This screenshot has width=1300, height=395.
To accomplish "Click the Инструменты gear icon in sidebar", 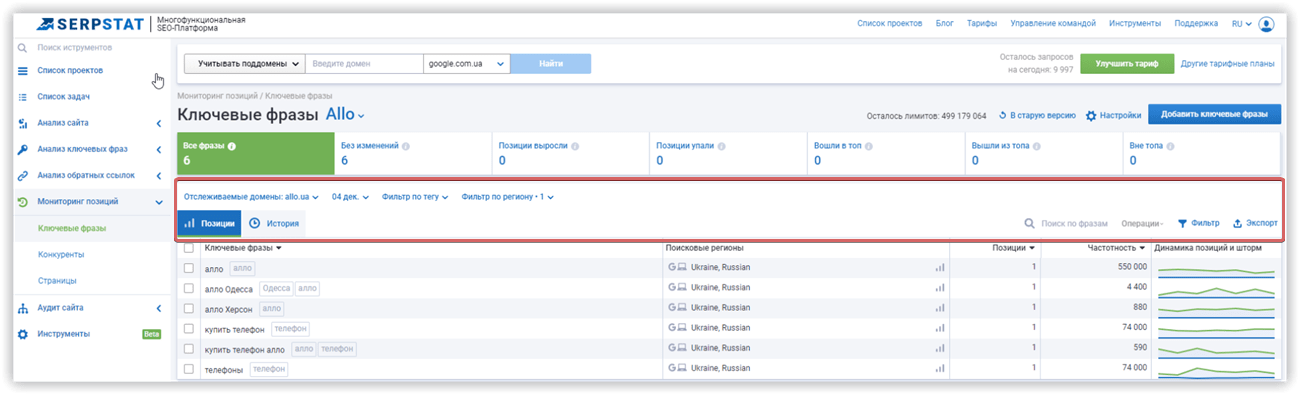I will pos(22,334).
